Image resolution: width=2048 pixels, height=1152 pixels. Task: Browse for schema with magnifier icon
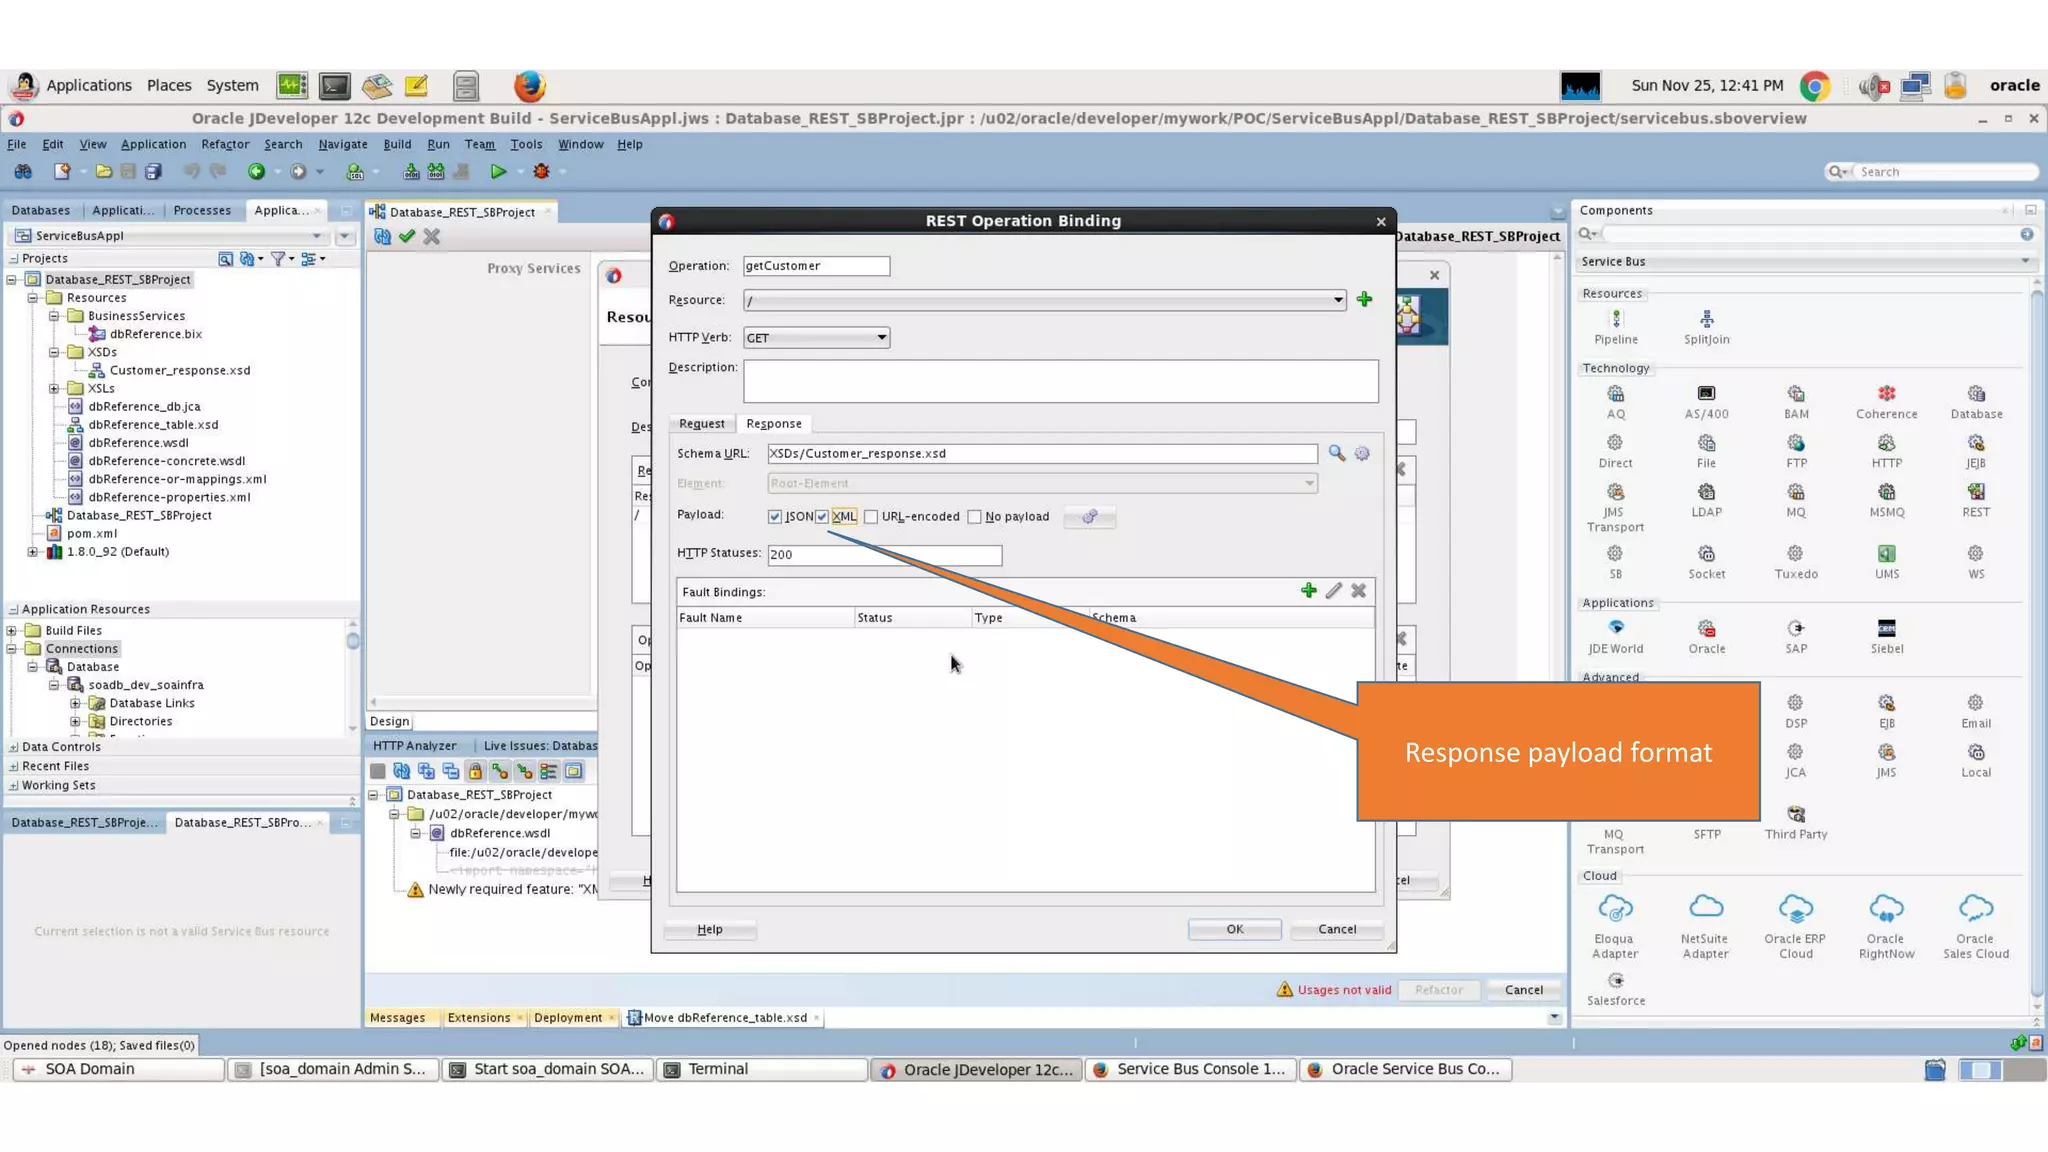point(1336,453)
